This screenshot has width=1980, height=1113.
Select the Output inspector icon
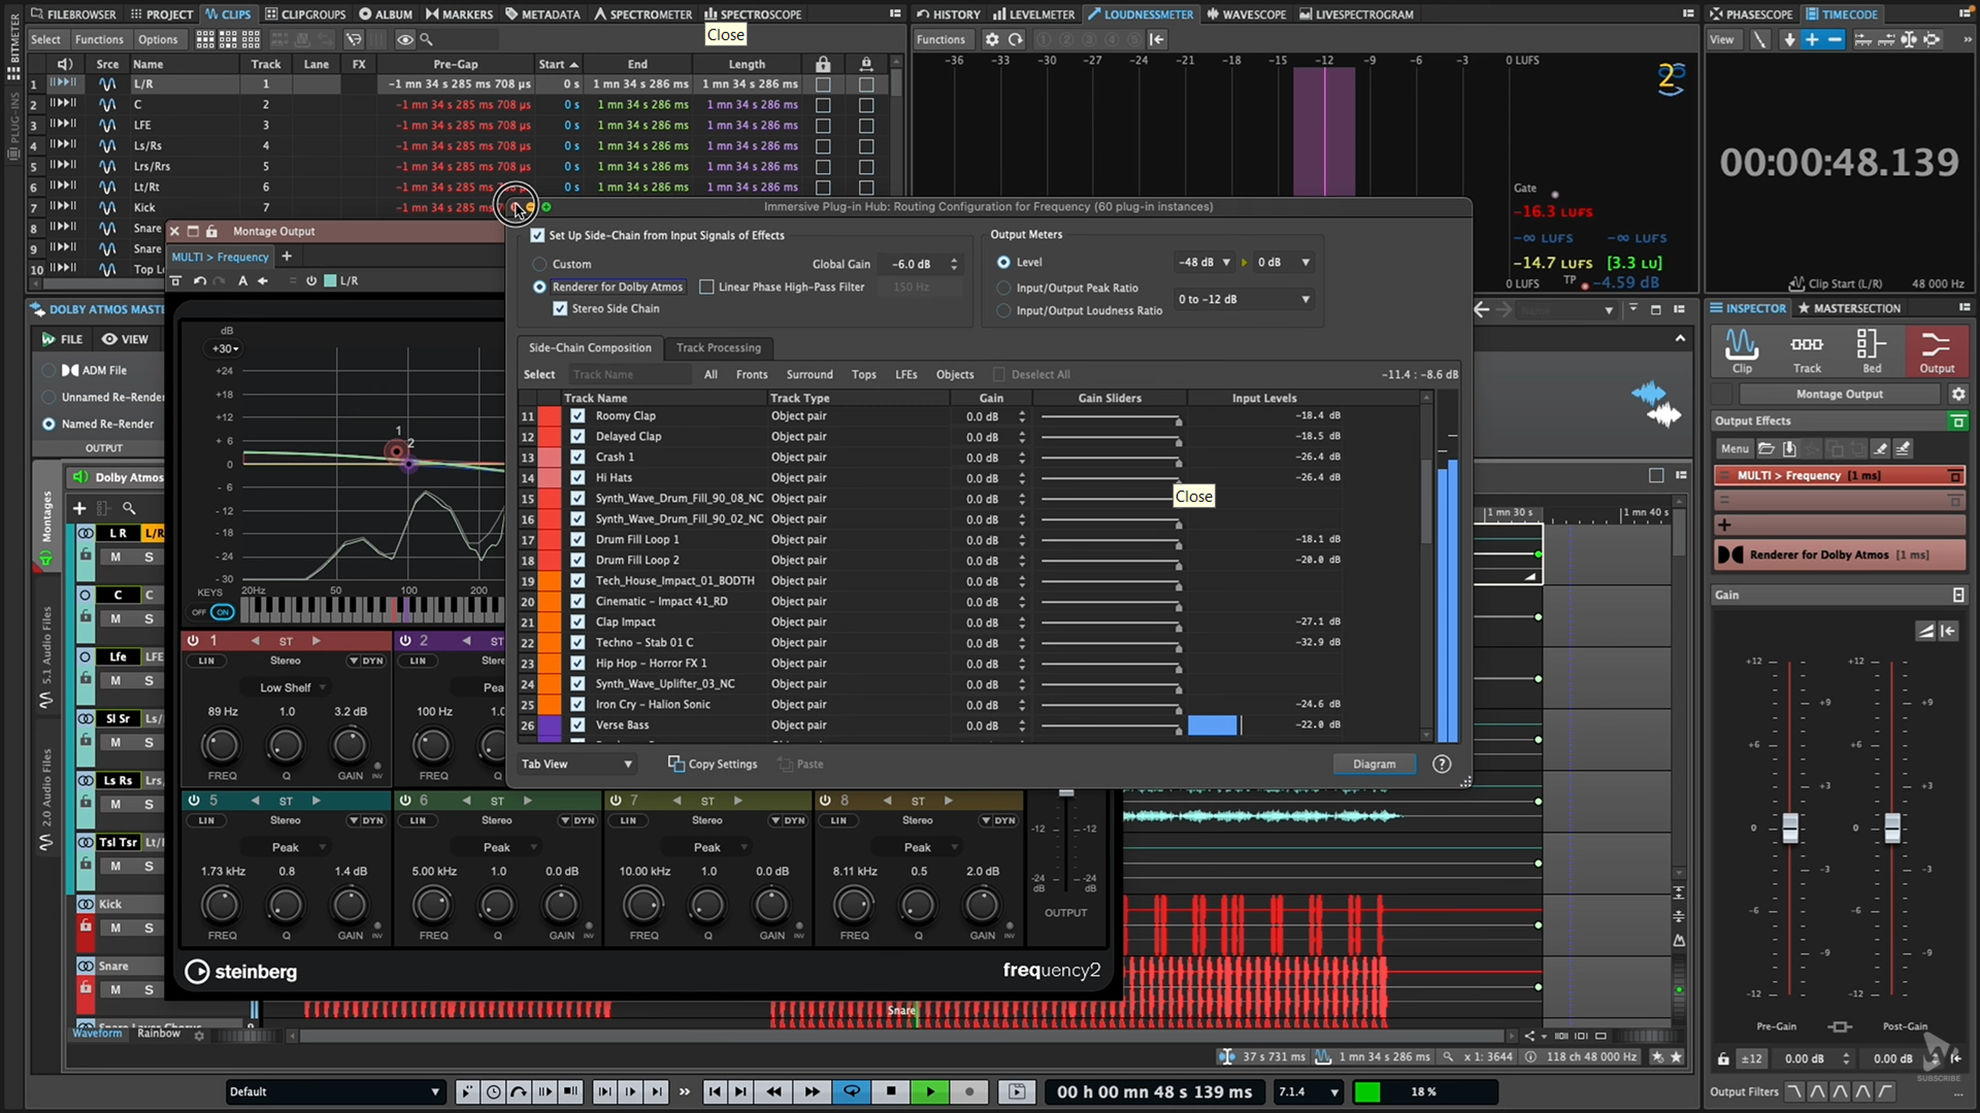[1936, 351]
